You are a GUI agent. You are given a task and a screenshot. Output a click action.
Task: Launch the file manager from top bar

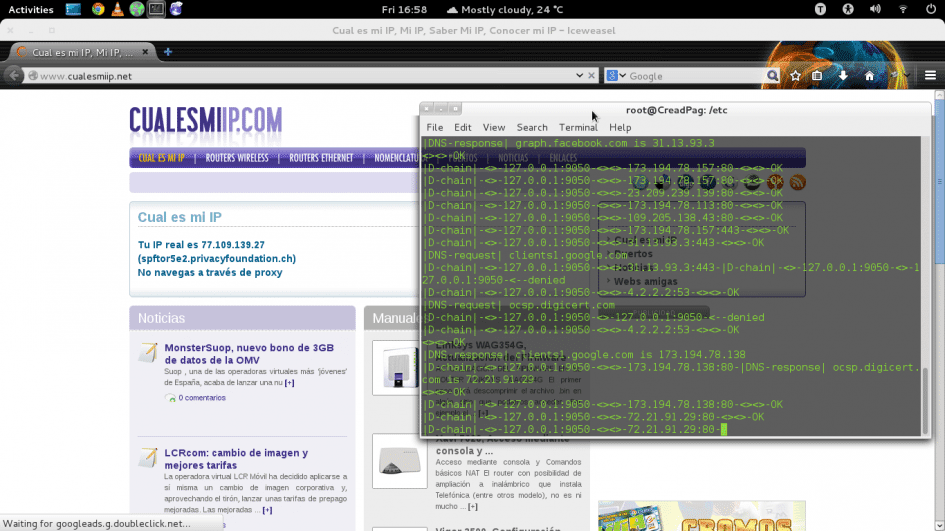[74, 9]
